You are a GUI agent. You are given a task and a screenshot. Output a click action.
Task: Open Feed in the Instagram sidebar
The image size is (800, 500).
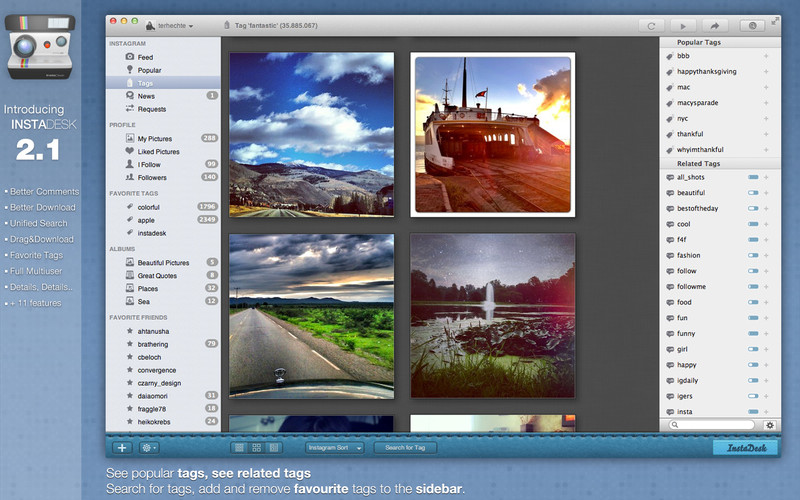pyautogui.click(x=146, y=57)
